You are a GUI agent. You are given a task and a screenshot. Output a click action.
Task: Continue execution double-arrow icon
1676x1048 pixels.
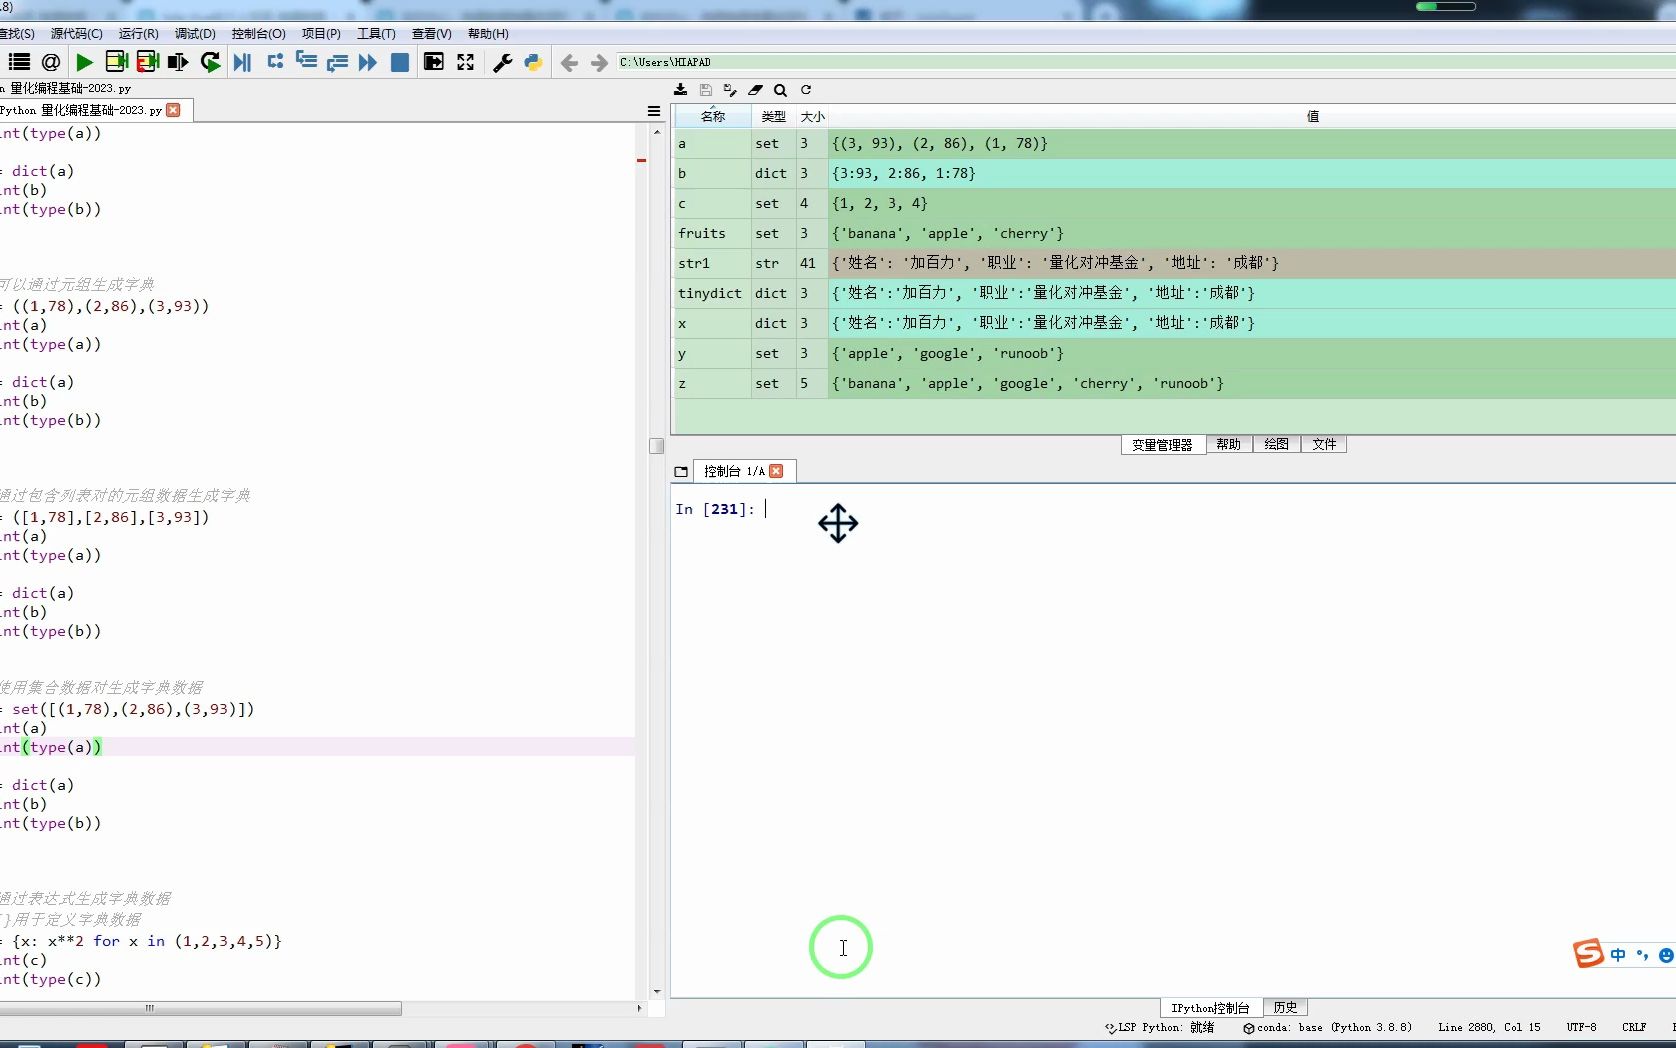pyautogui.click(x=368, y=62)
